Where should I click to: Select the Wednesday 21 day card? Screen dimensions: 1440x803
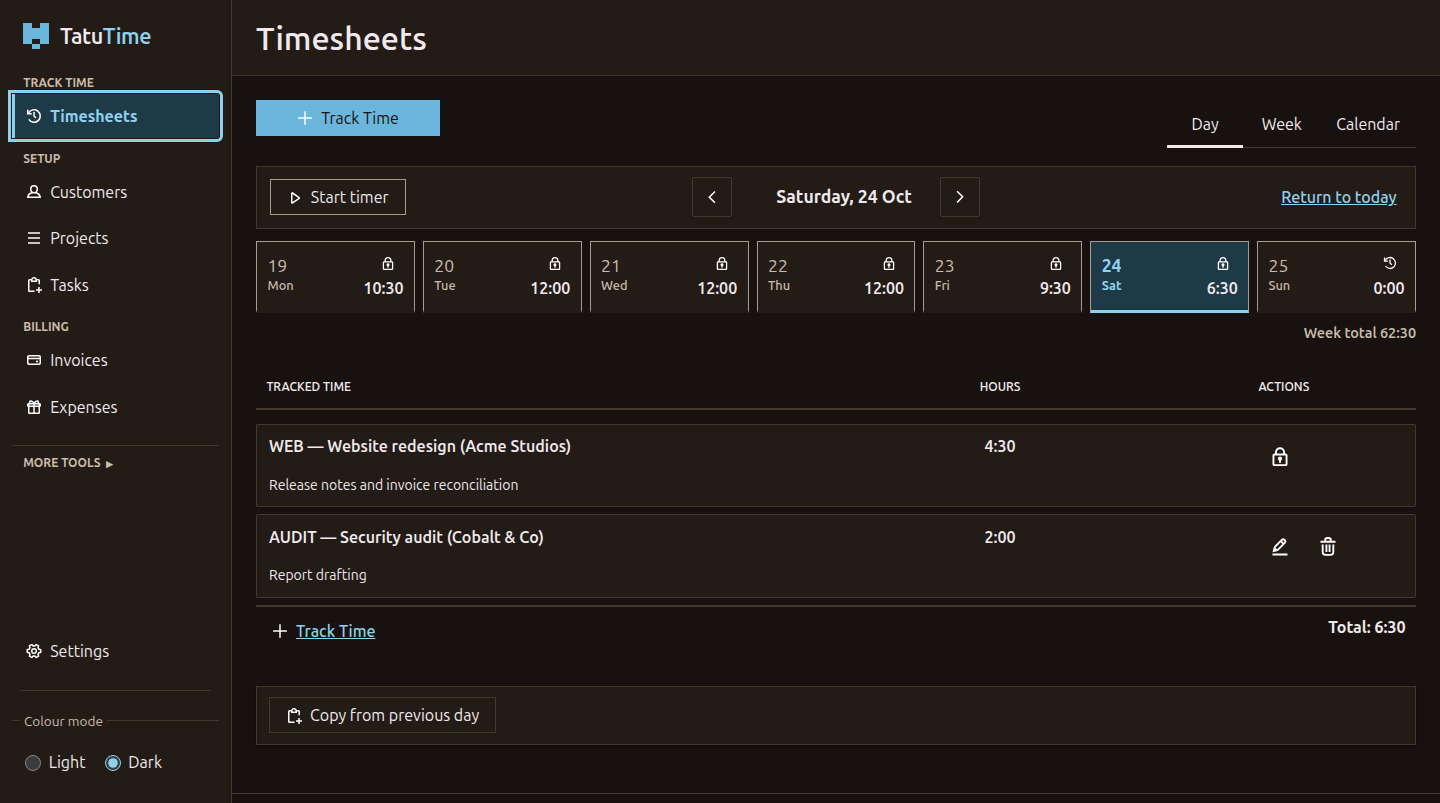point(669,277)
